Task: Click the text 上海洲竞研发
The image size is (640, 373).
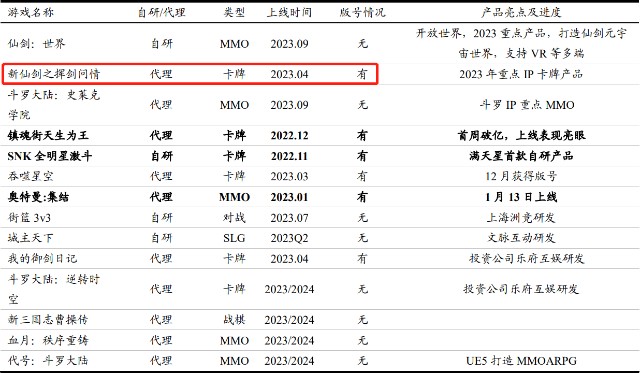Action: click(x=521, y=218)
